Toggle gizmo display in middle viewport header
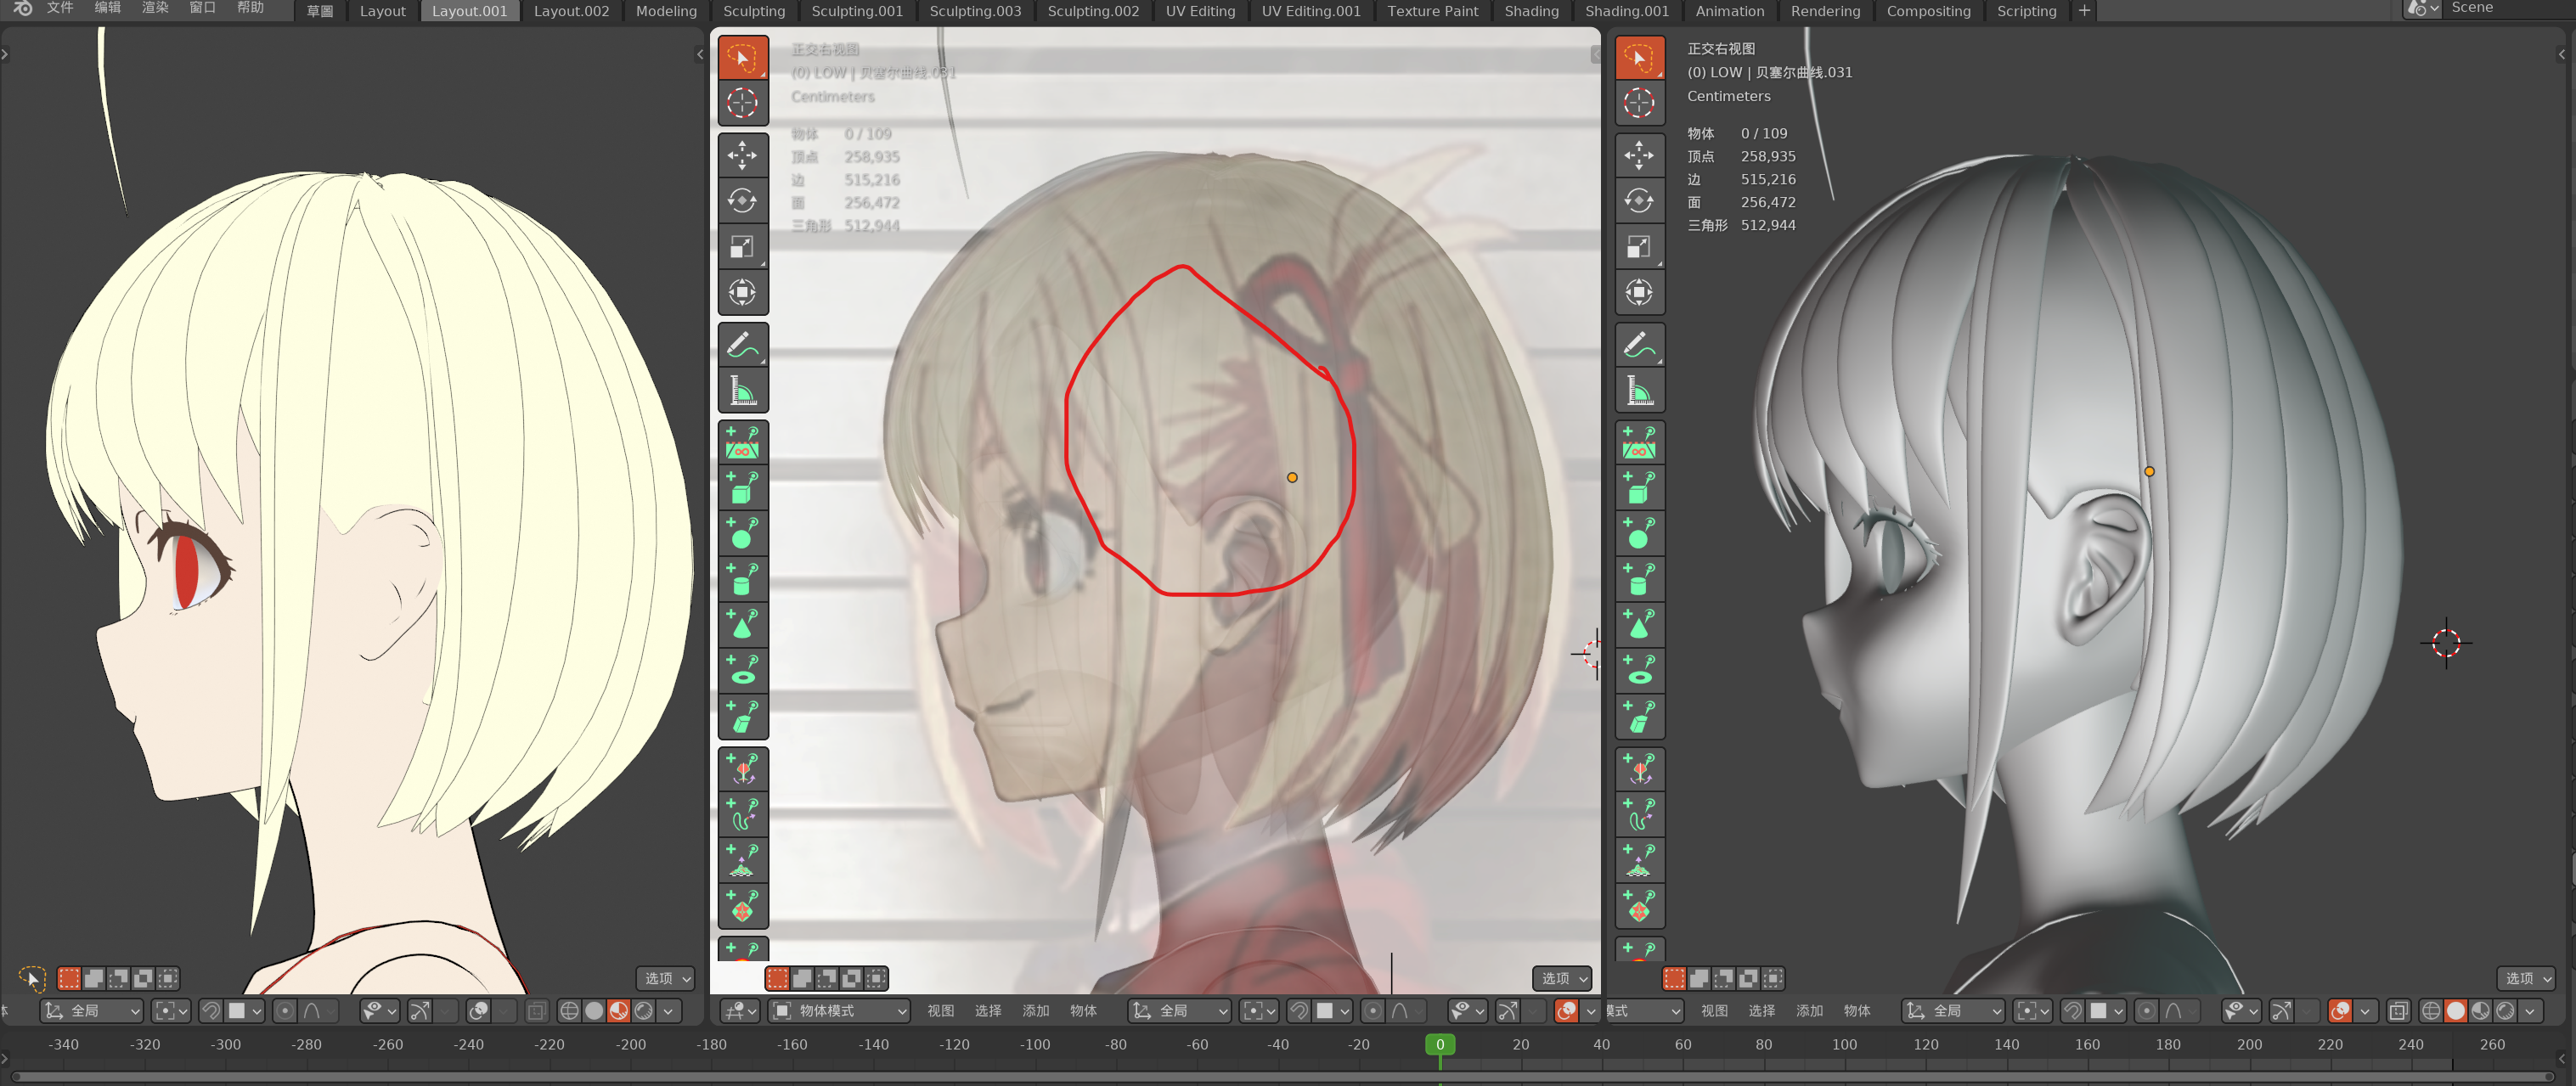The width and height of the screenshot is (2576, 1086). [x=1508, y=1011]
